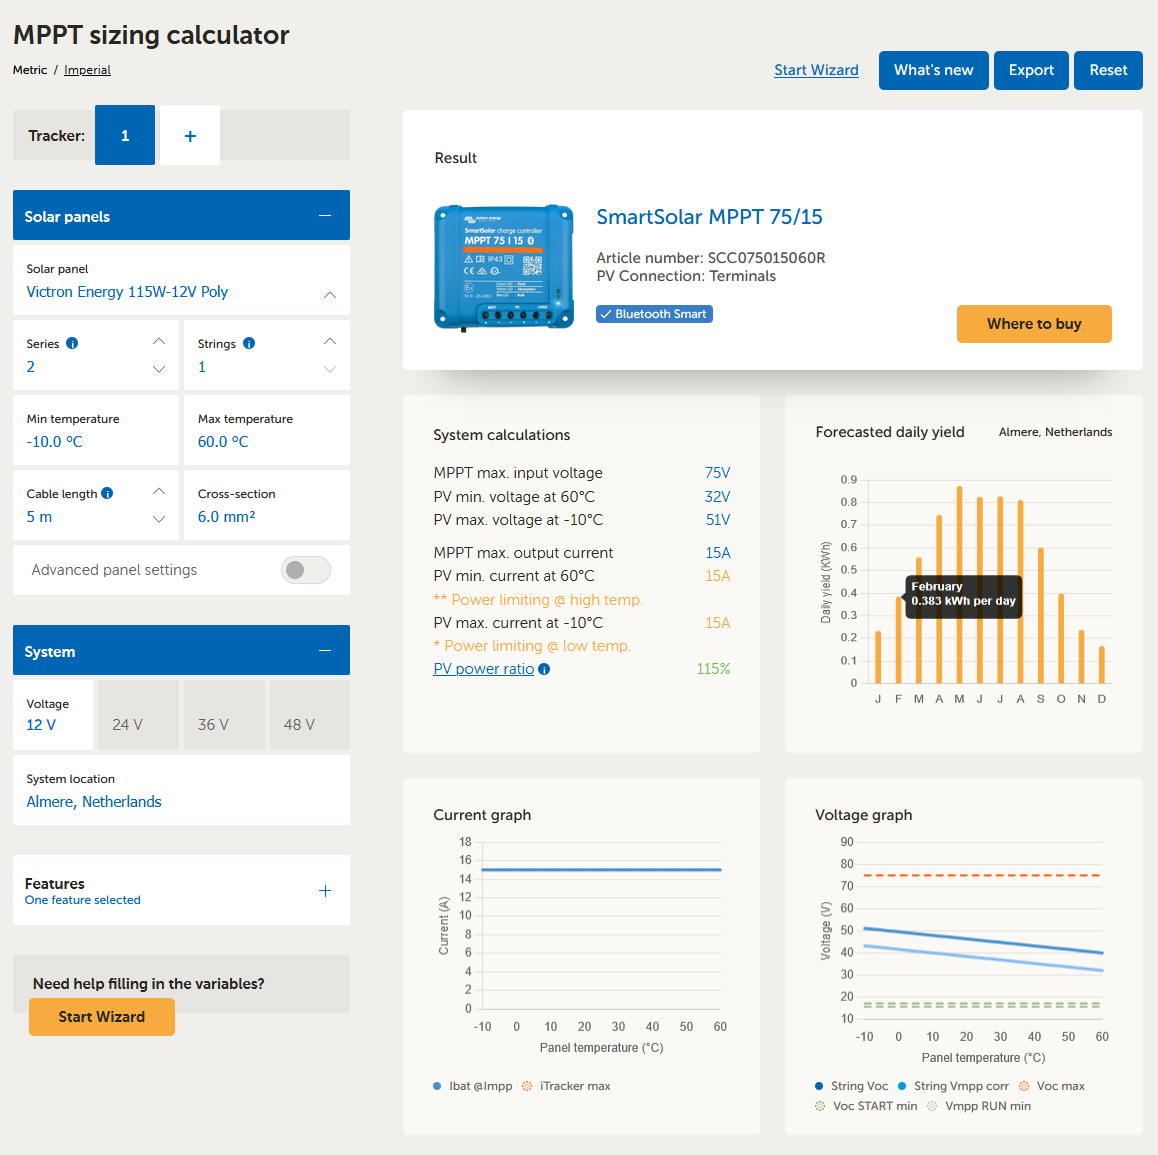Click Article number SCC075015060R text
1158x1155 pixels.
pos(710,258)
